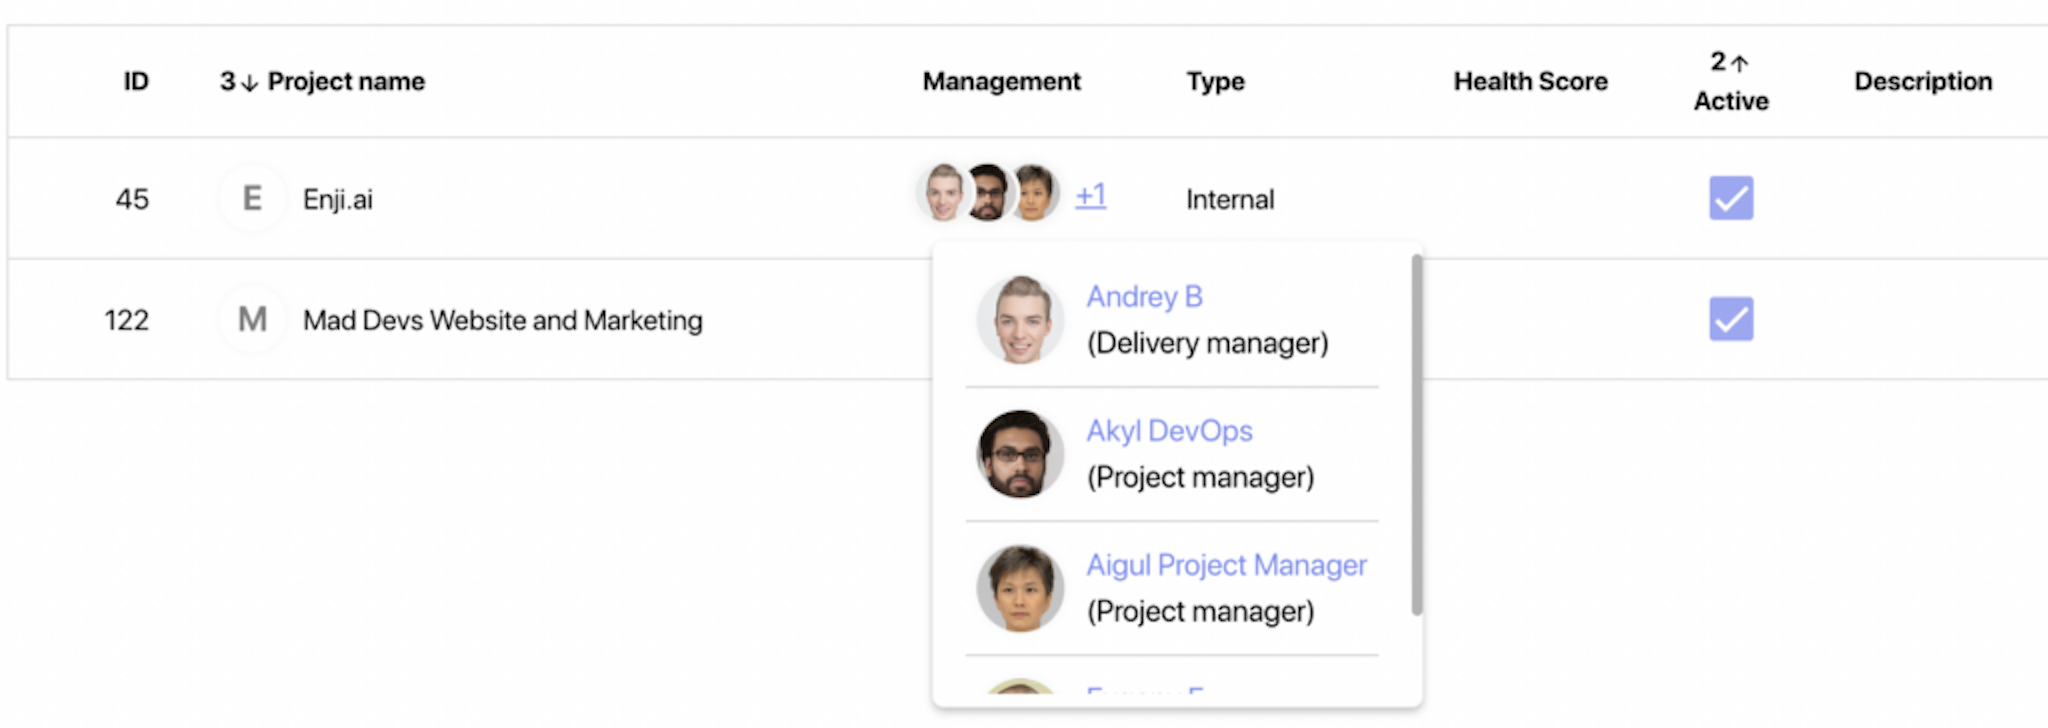The image size is (2048, 728).
Task: Click the Mad Devs project letter avatar M
Action: click(252, 320)
